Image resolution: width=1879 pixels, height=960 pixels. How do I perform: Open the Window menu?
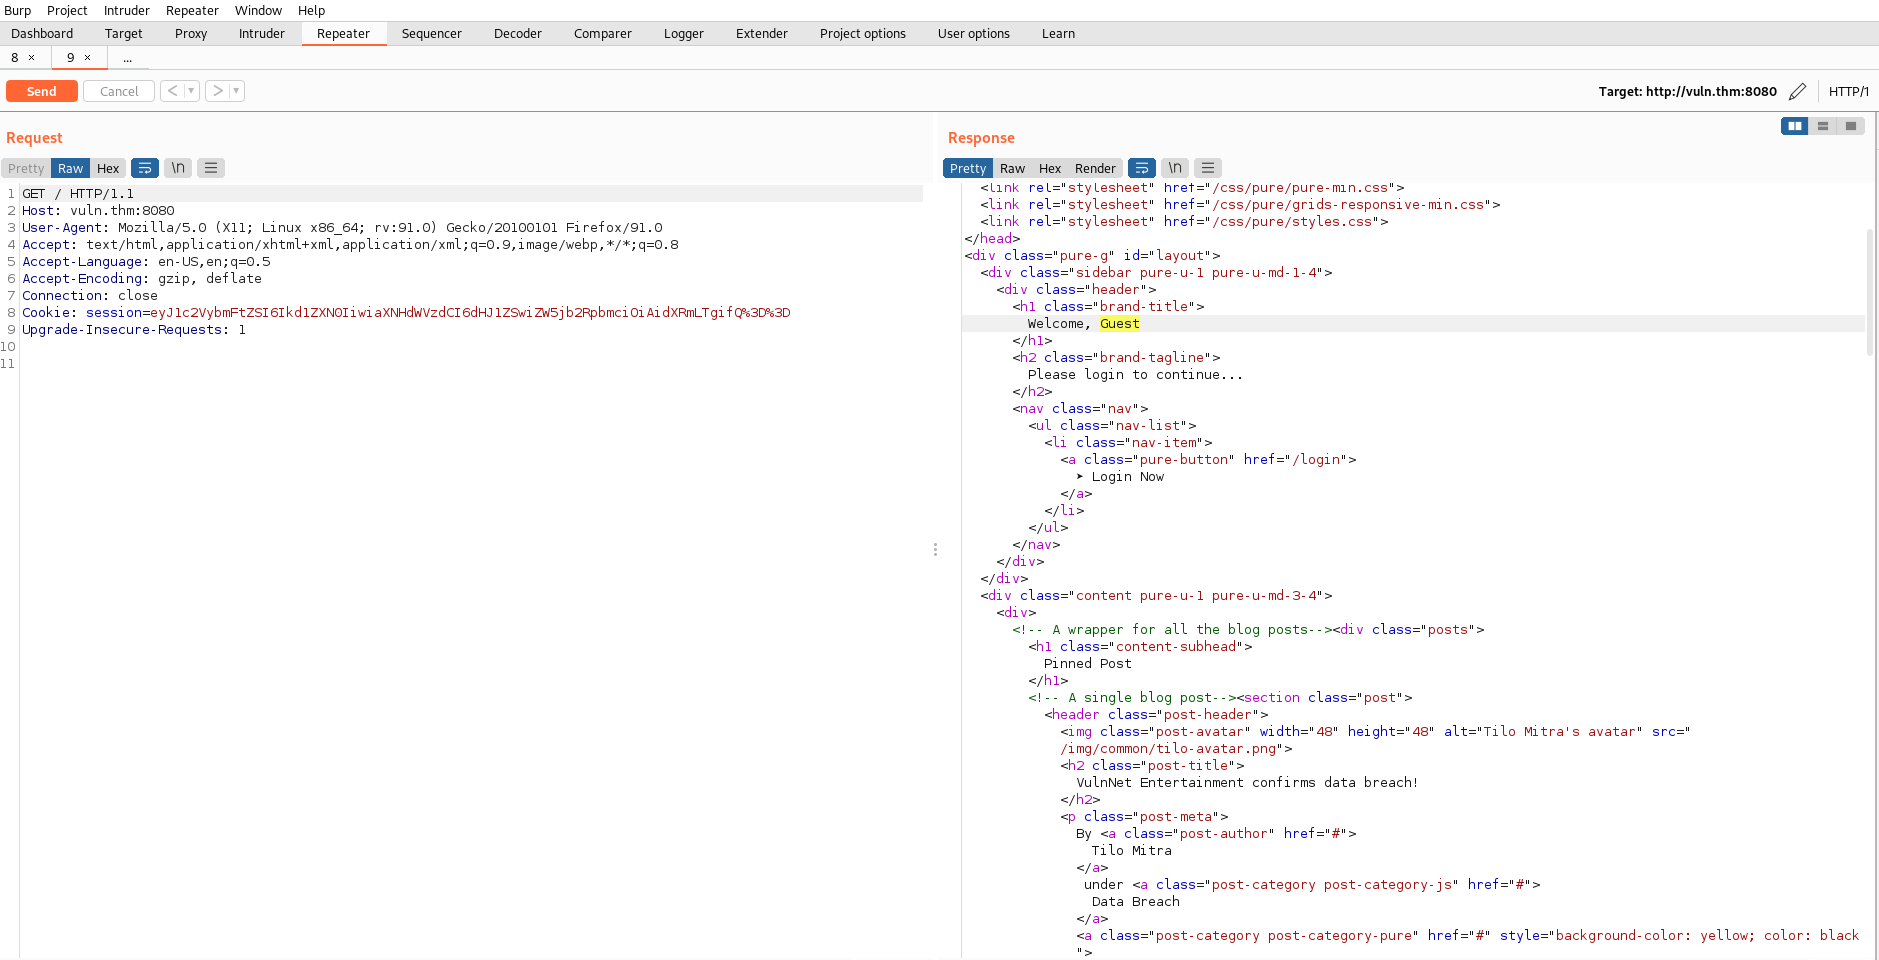click(258, 10)
